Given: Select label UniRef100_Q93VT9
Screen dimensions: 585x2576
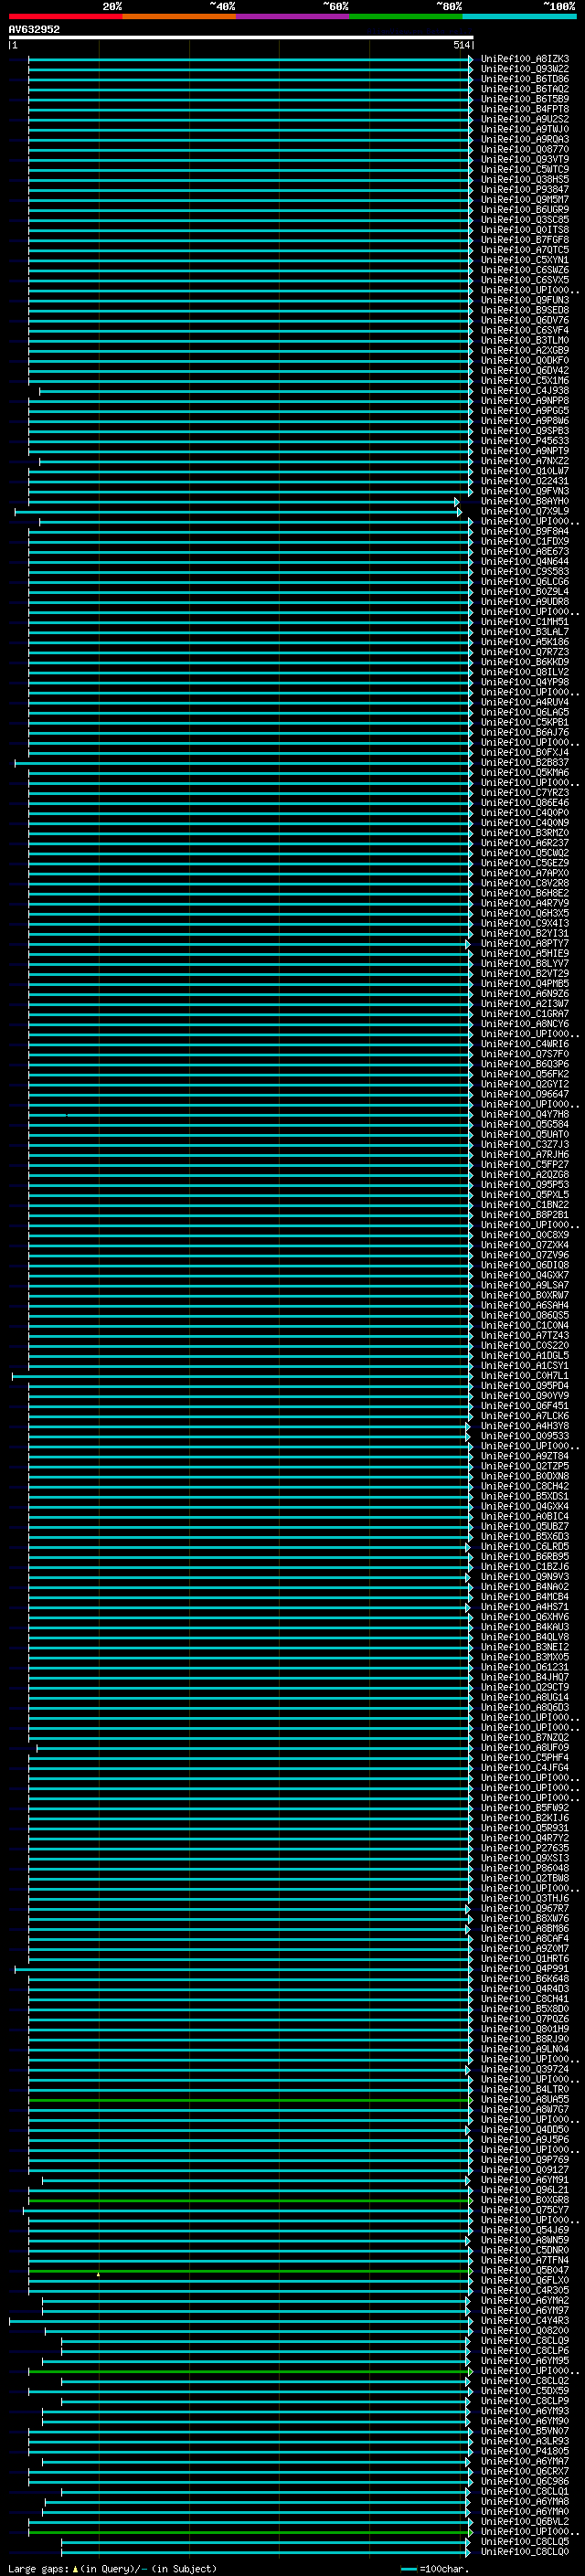Looking at the screenshot, I should (x=525, y=160).
